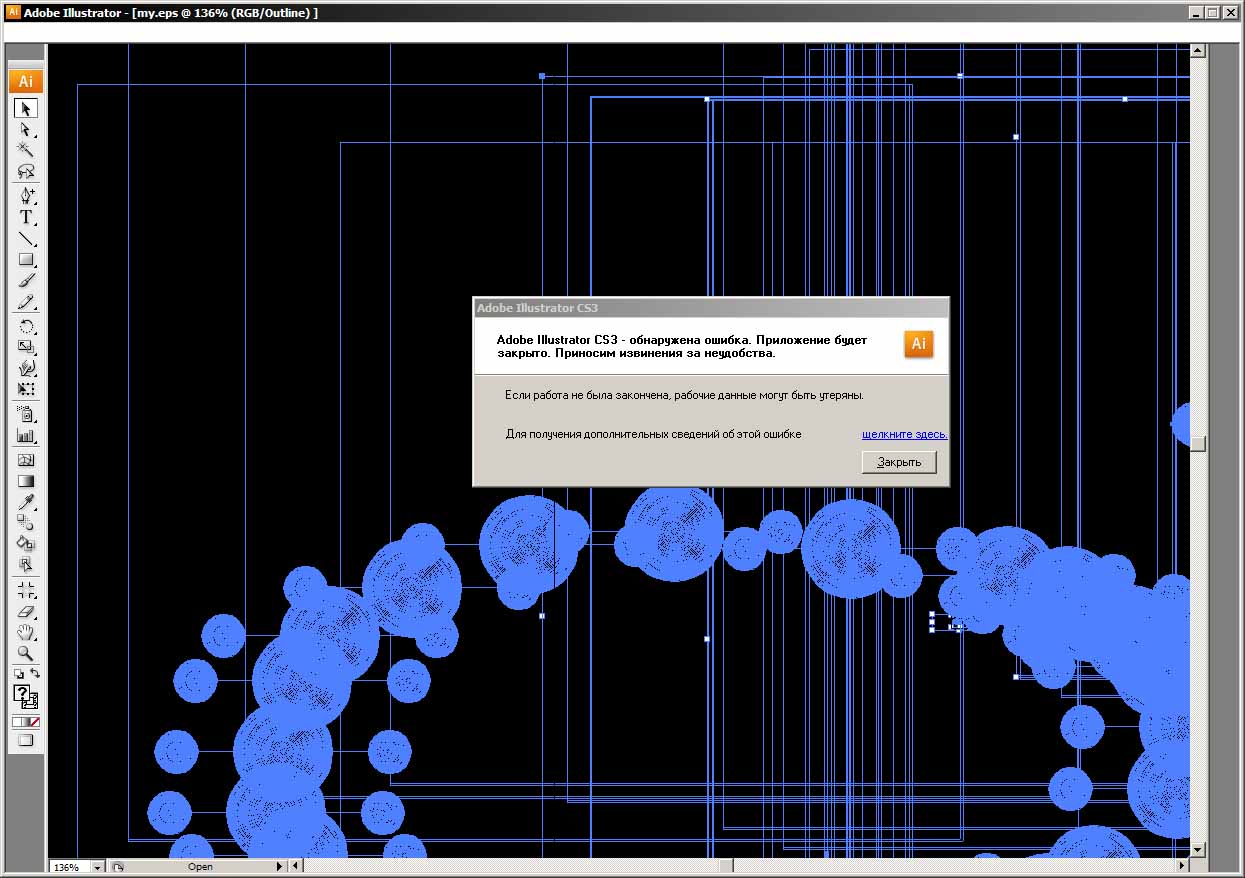This screenshot has height=878, width=1245.
Task: Click the vertical scrollbar thumb
Action: pyautogui.click(x=1197, y=444)
